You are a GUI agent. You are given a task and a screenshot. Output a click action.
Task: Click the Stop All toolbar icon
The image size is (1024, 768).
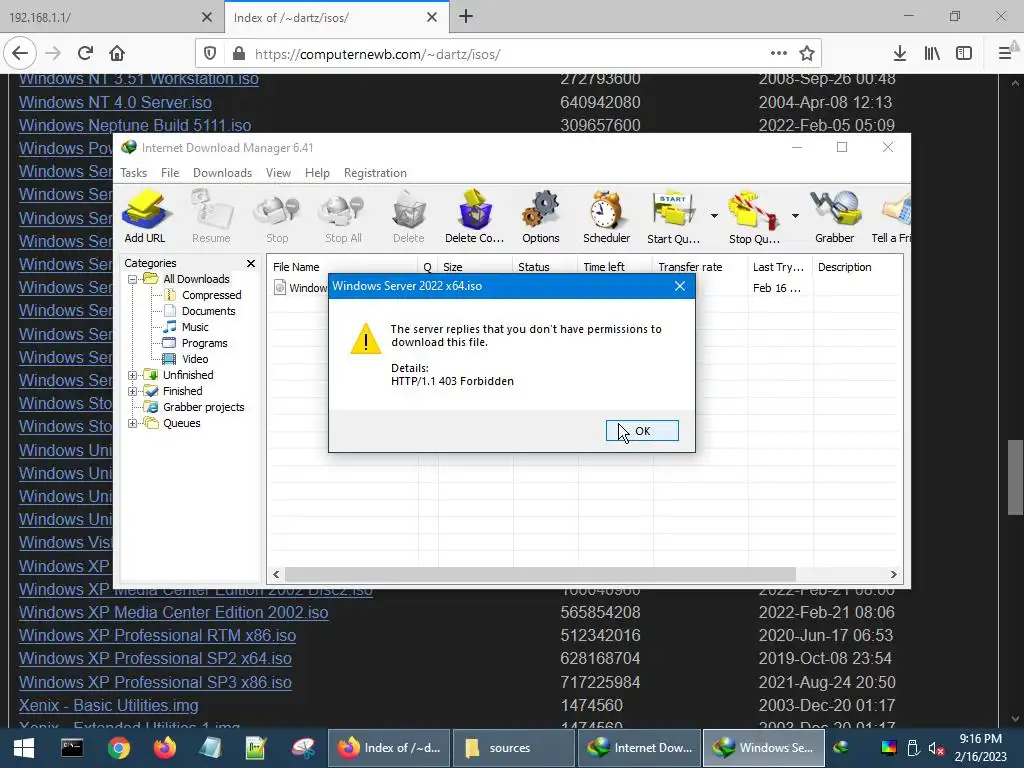click(344, 216)
